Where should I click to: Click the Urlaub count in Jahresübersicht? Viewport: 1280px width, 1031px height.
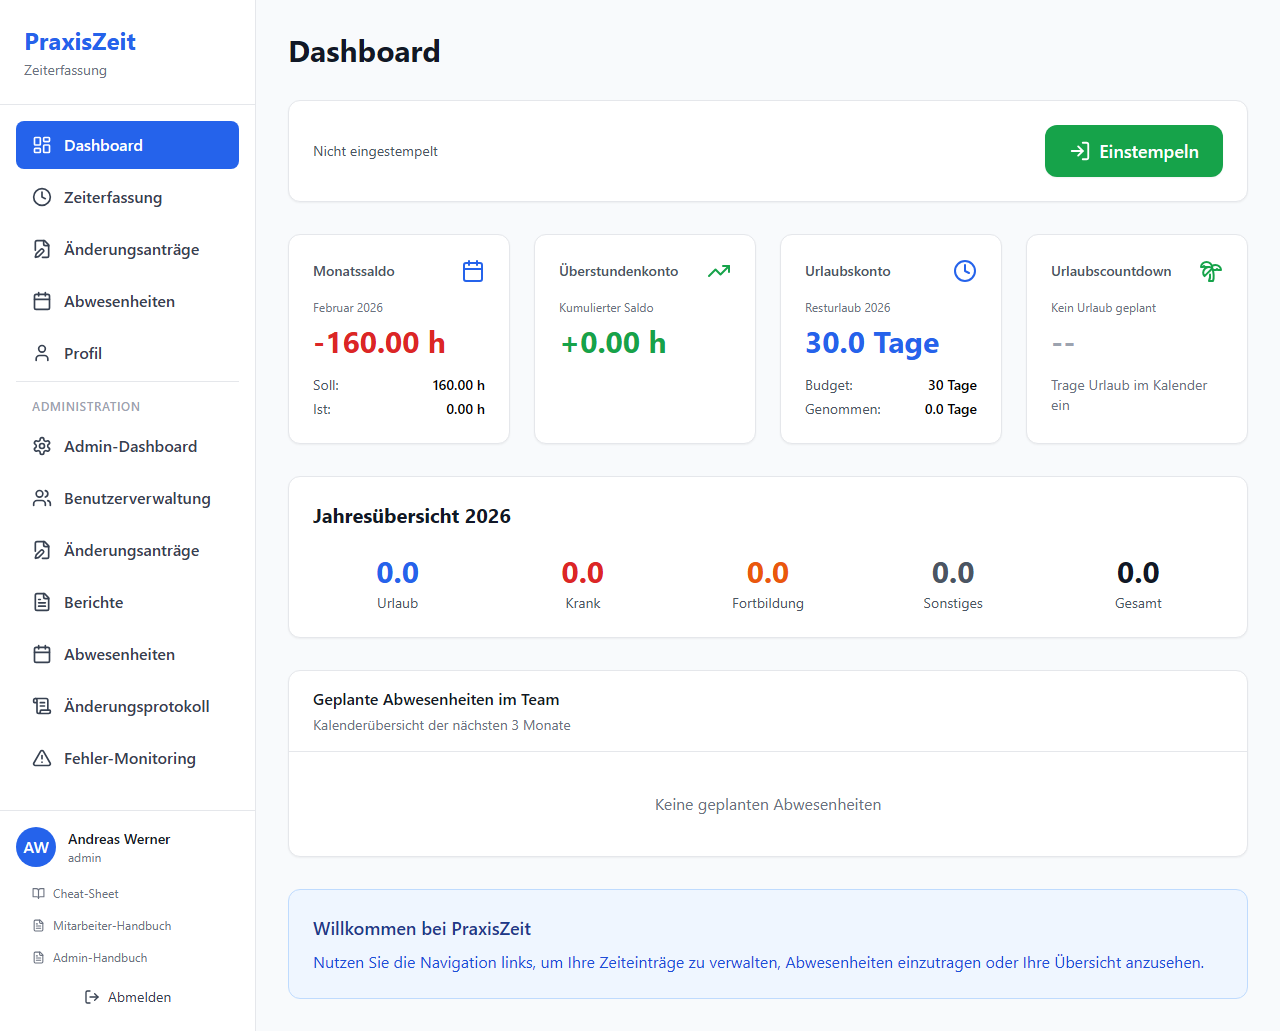point(397,572)
